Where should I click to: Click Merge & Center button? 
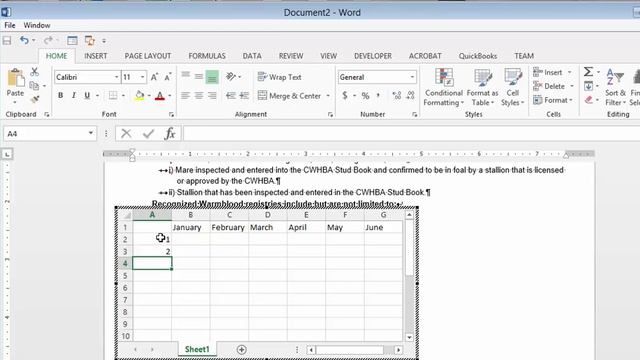(290, 96)
